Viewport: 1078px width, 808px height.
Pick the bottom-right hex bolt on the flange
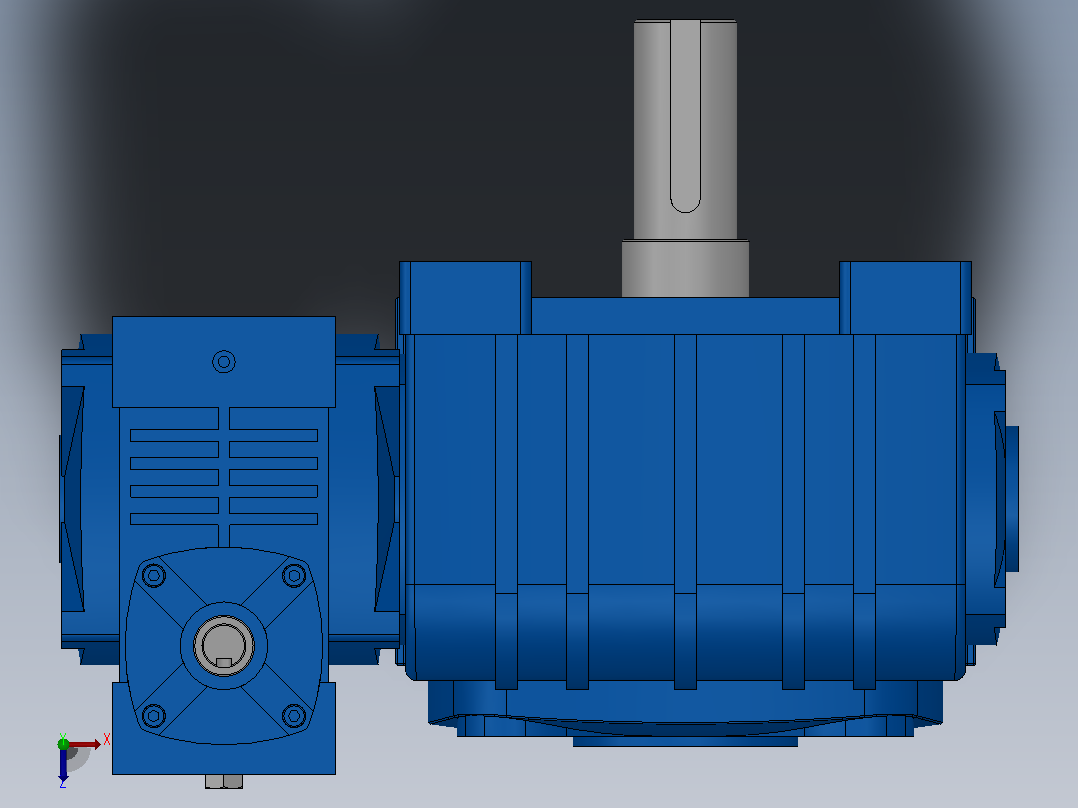click(294, 716)
